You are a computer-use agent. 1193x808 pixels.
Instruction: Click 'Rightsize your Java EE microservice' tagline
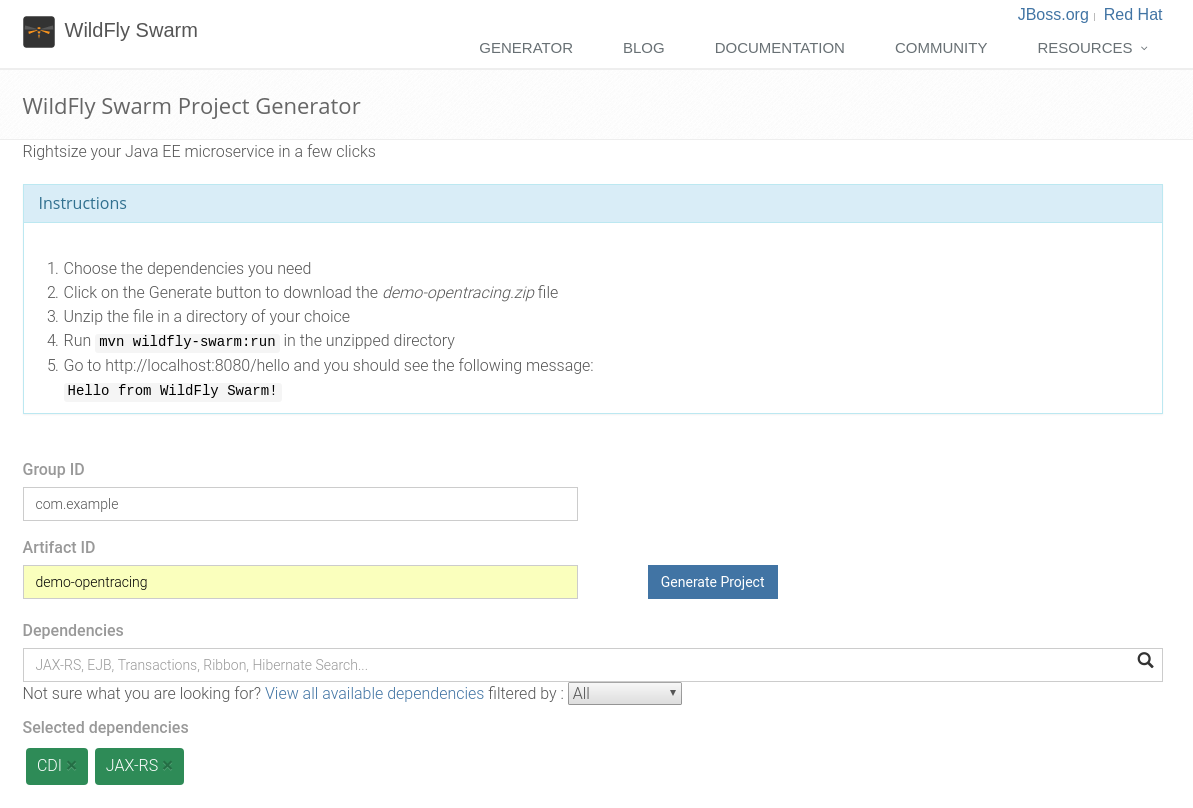pos(199,151)
